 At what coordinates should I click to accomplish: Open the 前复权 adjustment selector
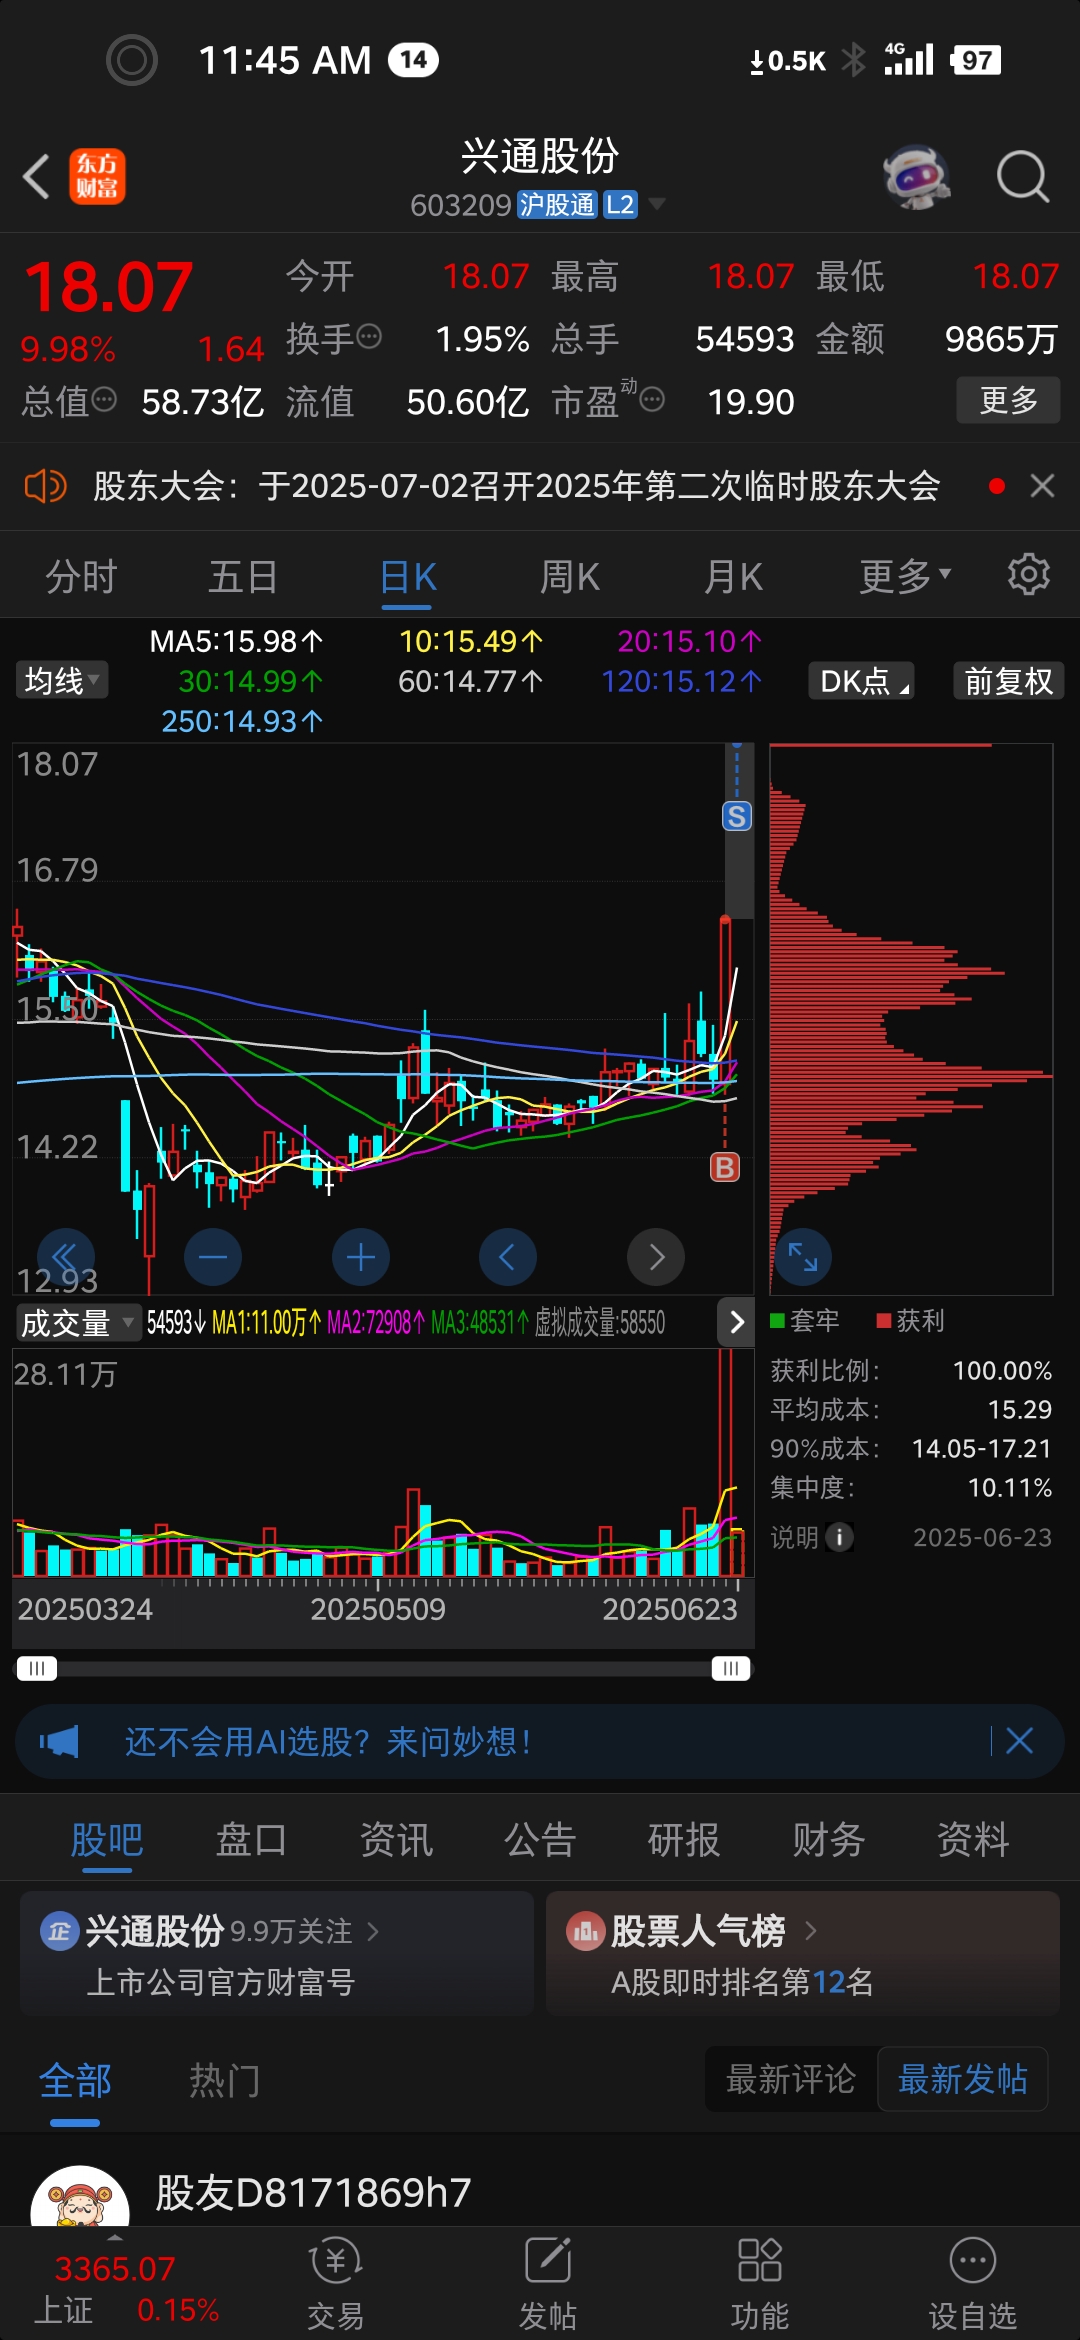click(1008, 681)
